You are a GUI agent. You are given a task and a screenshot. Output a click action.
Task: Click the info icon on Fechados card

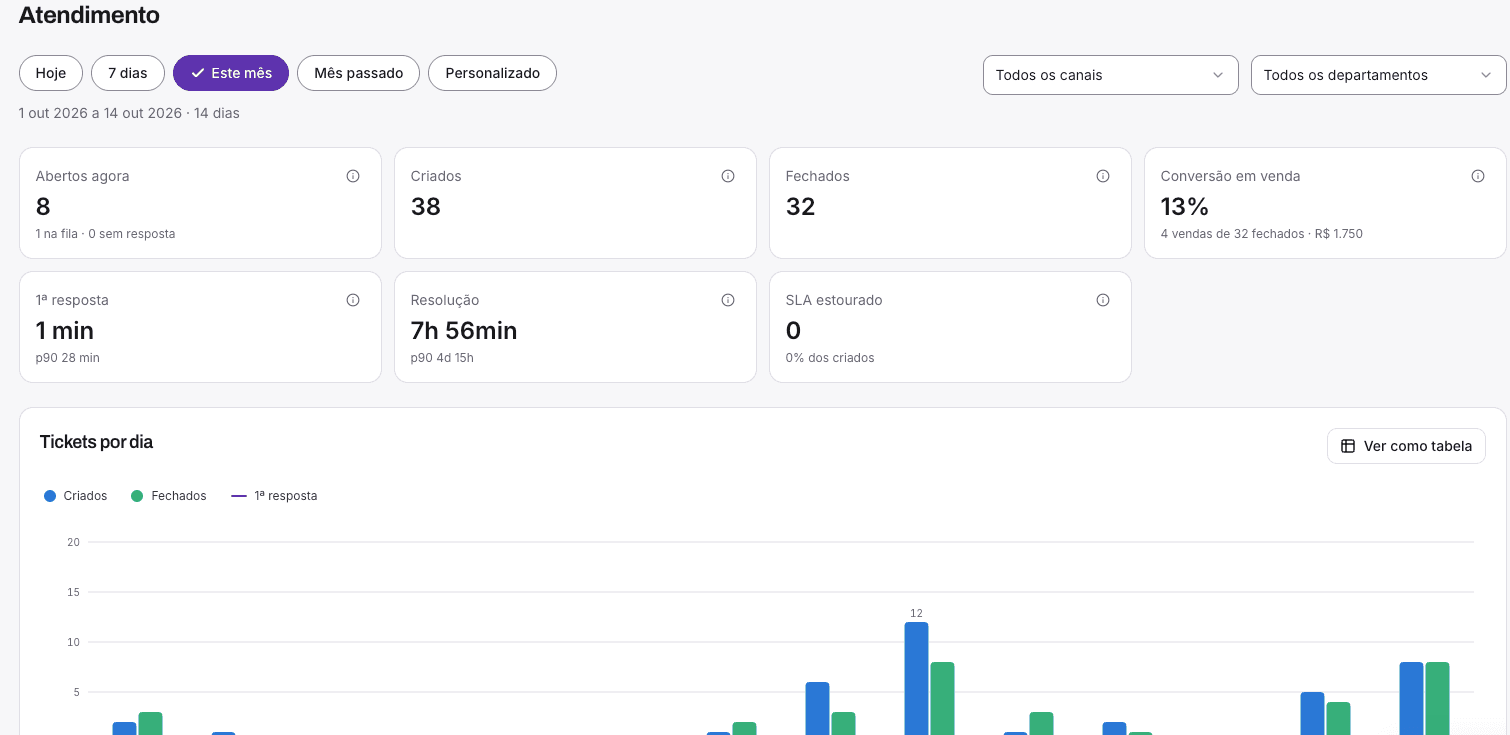point(1103,176)
